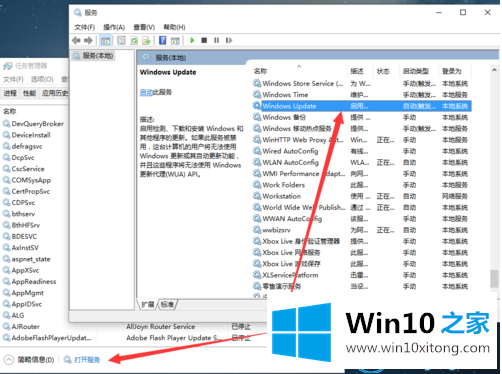The height and width of the screenshot is (374, 502).
Task: Click the 启动 link for Windows Update
Action: coord(146,92)
